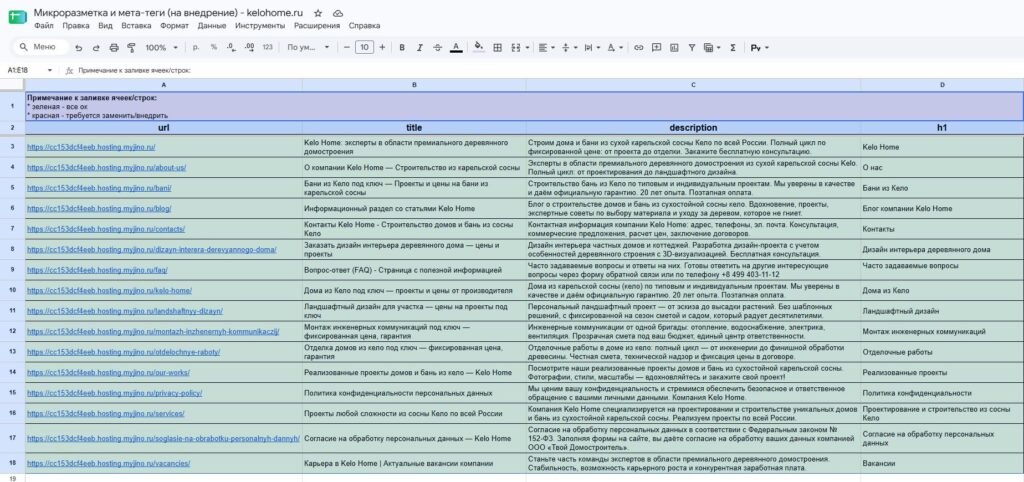Insert a comment via toolbar icon
This screenshot has height=482, width=1024.
coord(656,48)
